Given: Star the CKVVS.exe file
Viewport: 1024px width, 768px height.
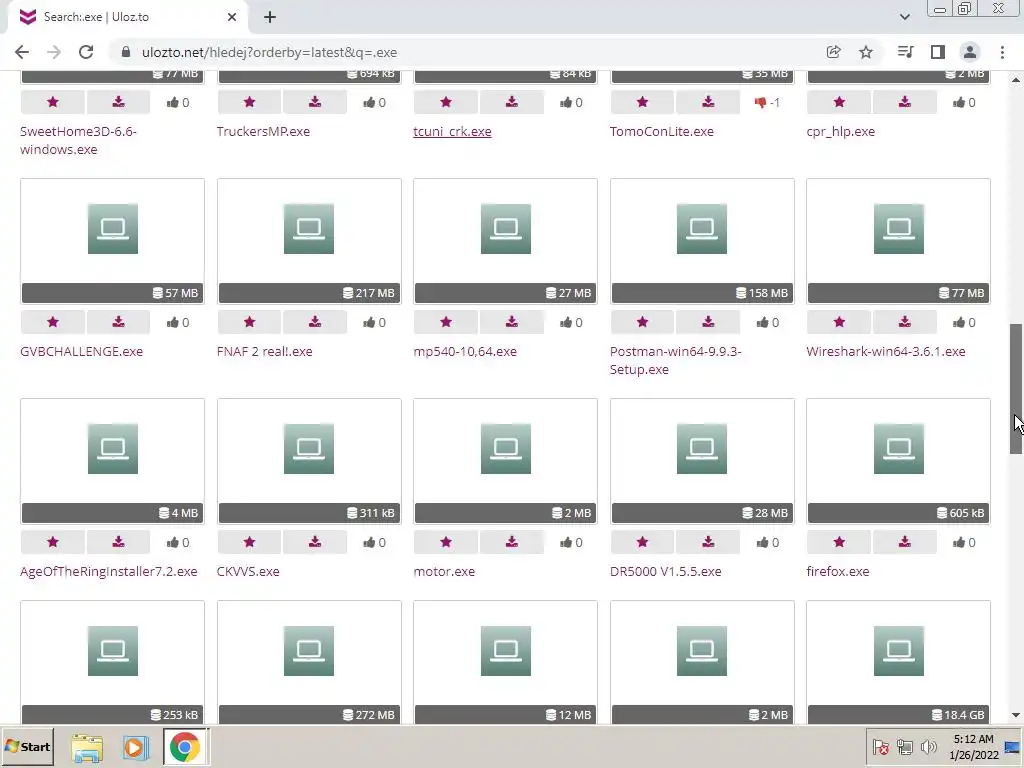Looking at the screenshot, I should [x=249, y=542].
